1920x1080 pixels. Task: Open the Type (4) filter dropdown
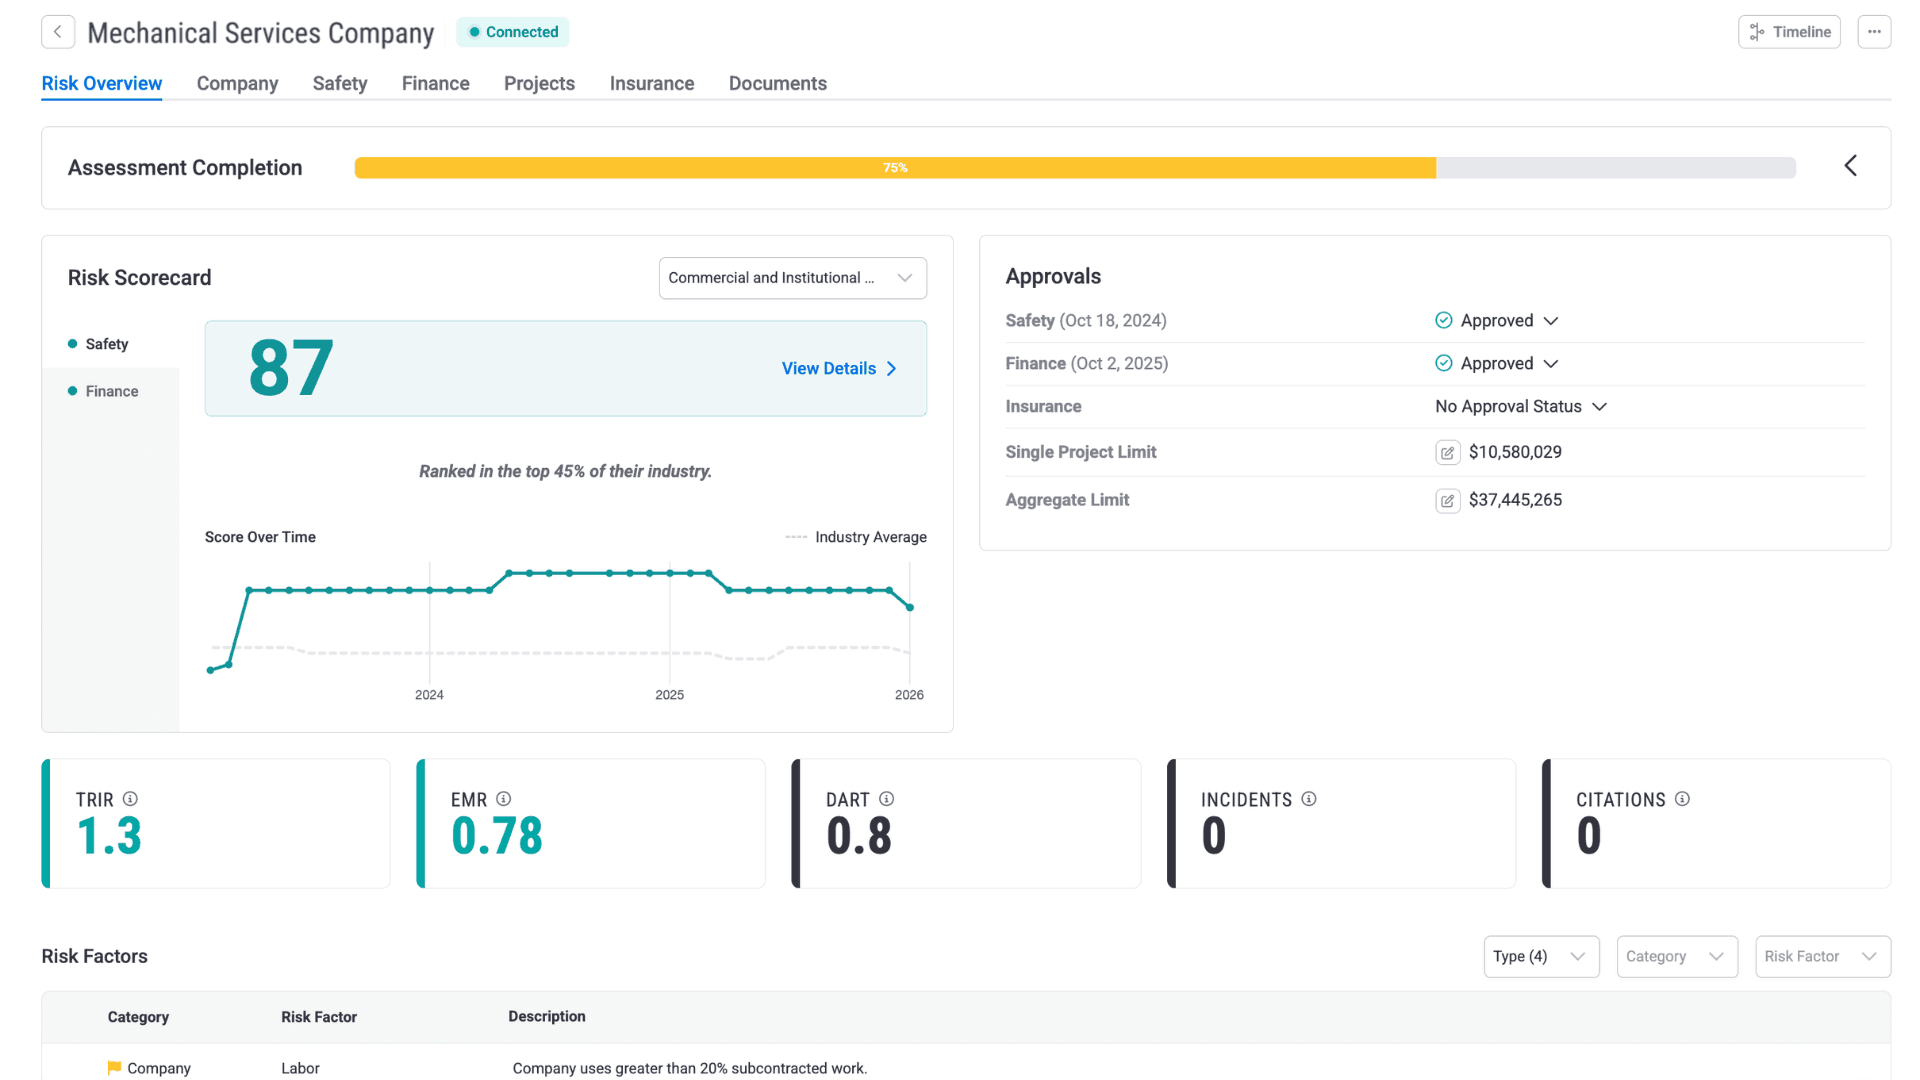[1540, 957]
